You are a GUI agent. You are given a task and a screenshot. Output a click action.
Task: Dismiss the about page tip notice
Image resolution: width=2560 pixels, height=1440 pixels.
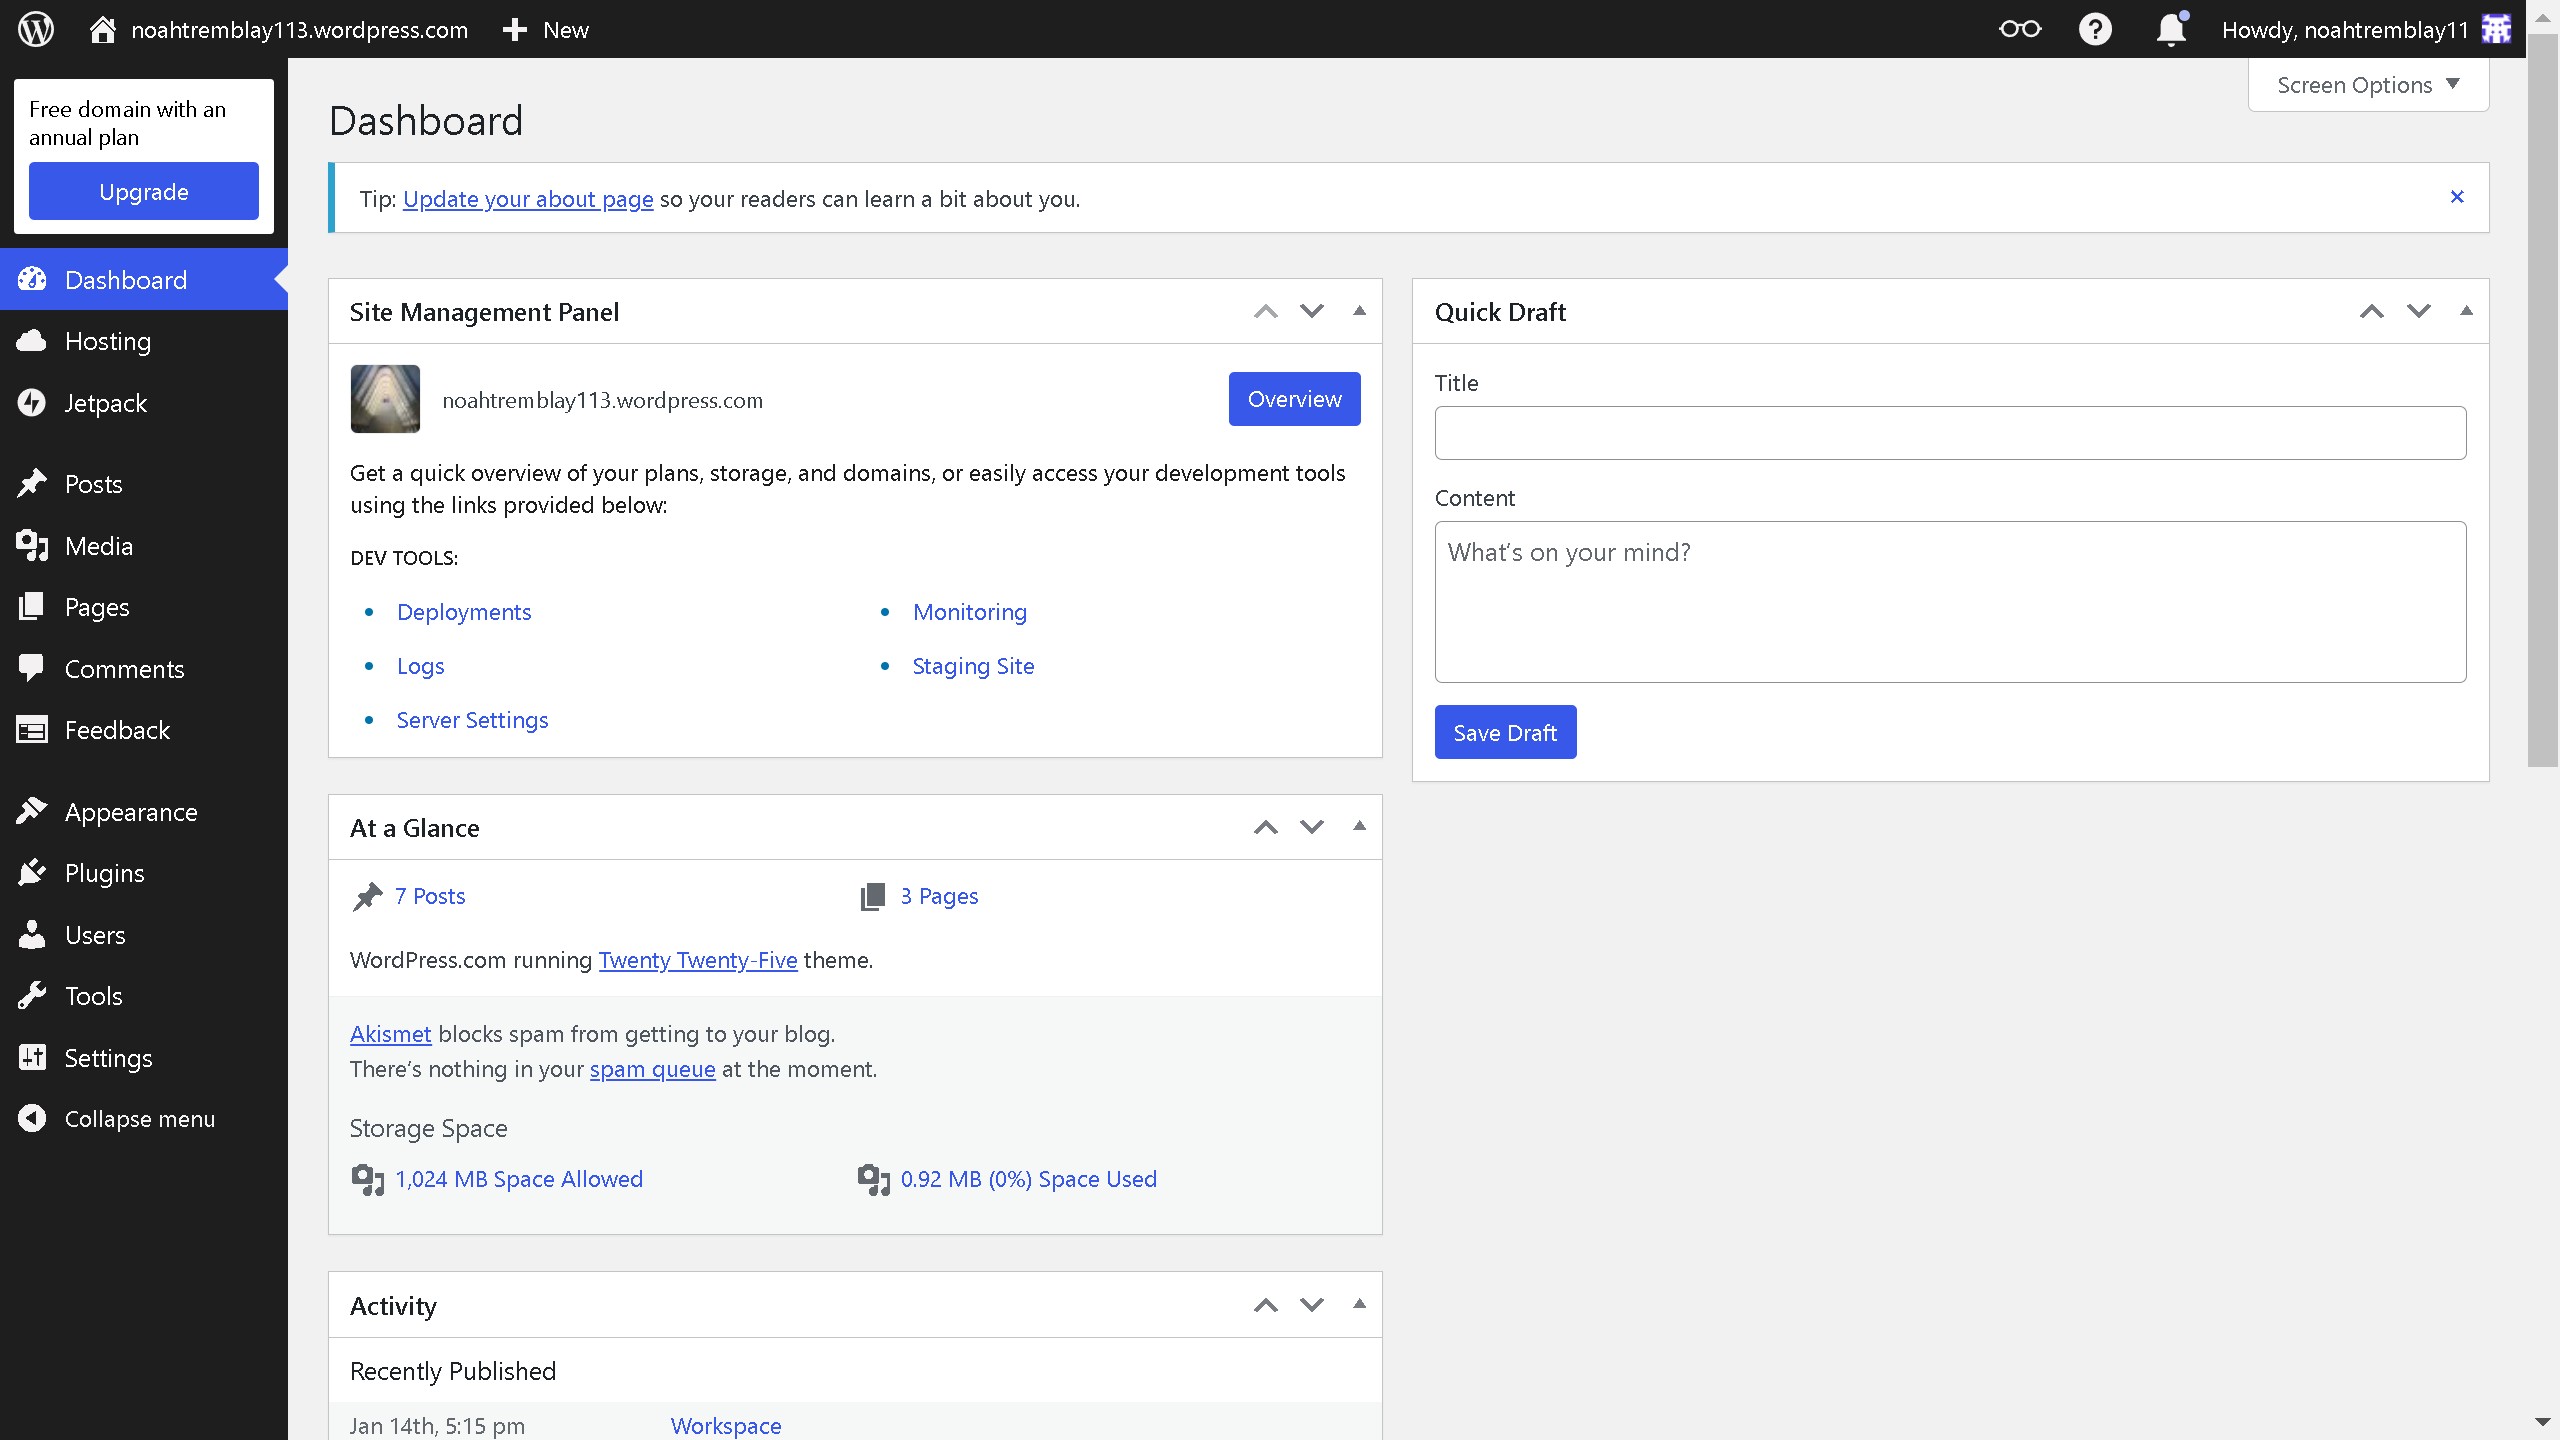coord(2456,196)
